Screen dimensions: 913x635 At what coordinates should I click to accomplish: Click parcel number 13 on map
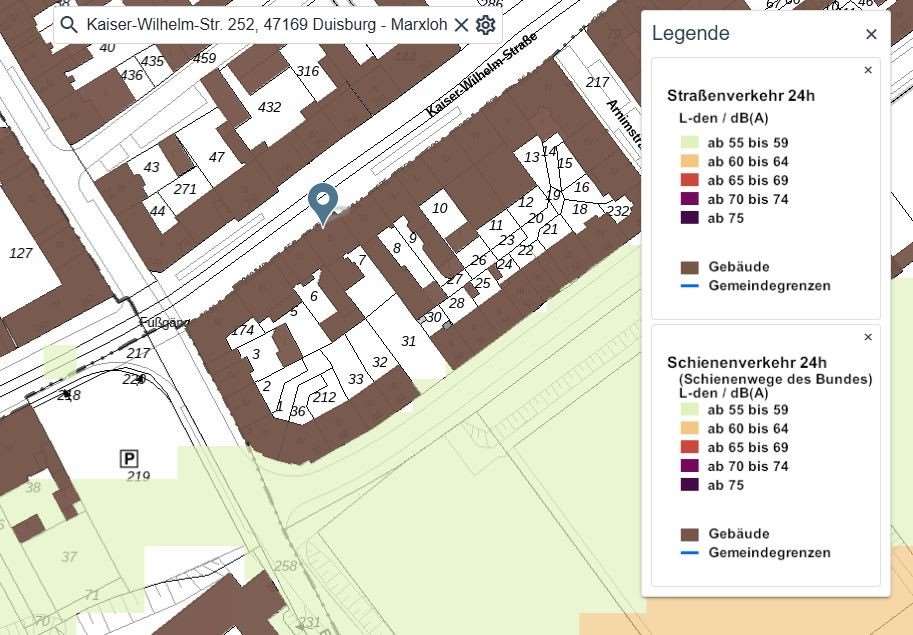pyautogui.click(x=532, y=157)
